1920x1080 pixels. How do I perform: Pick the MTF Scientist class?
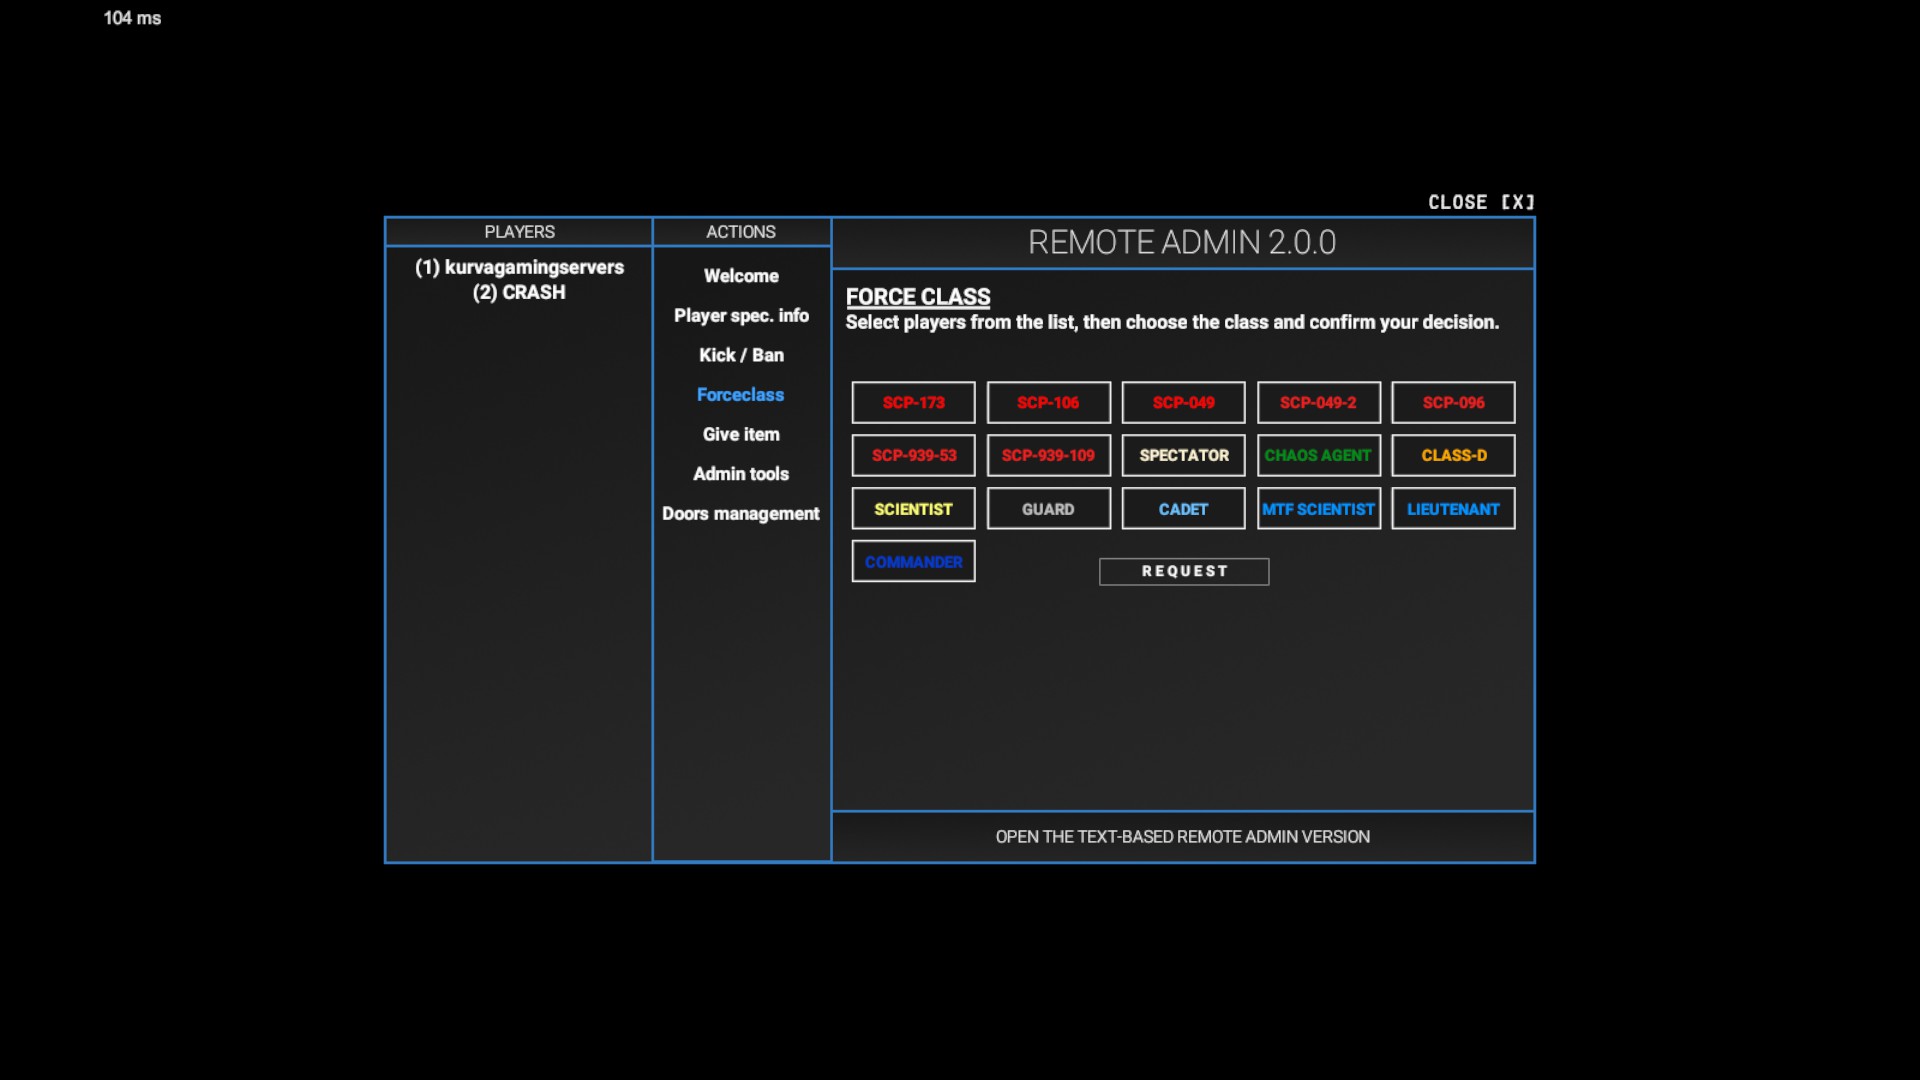[x=1318, y=509]
